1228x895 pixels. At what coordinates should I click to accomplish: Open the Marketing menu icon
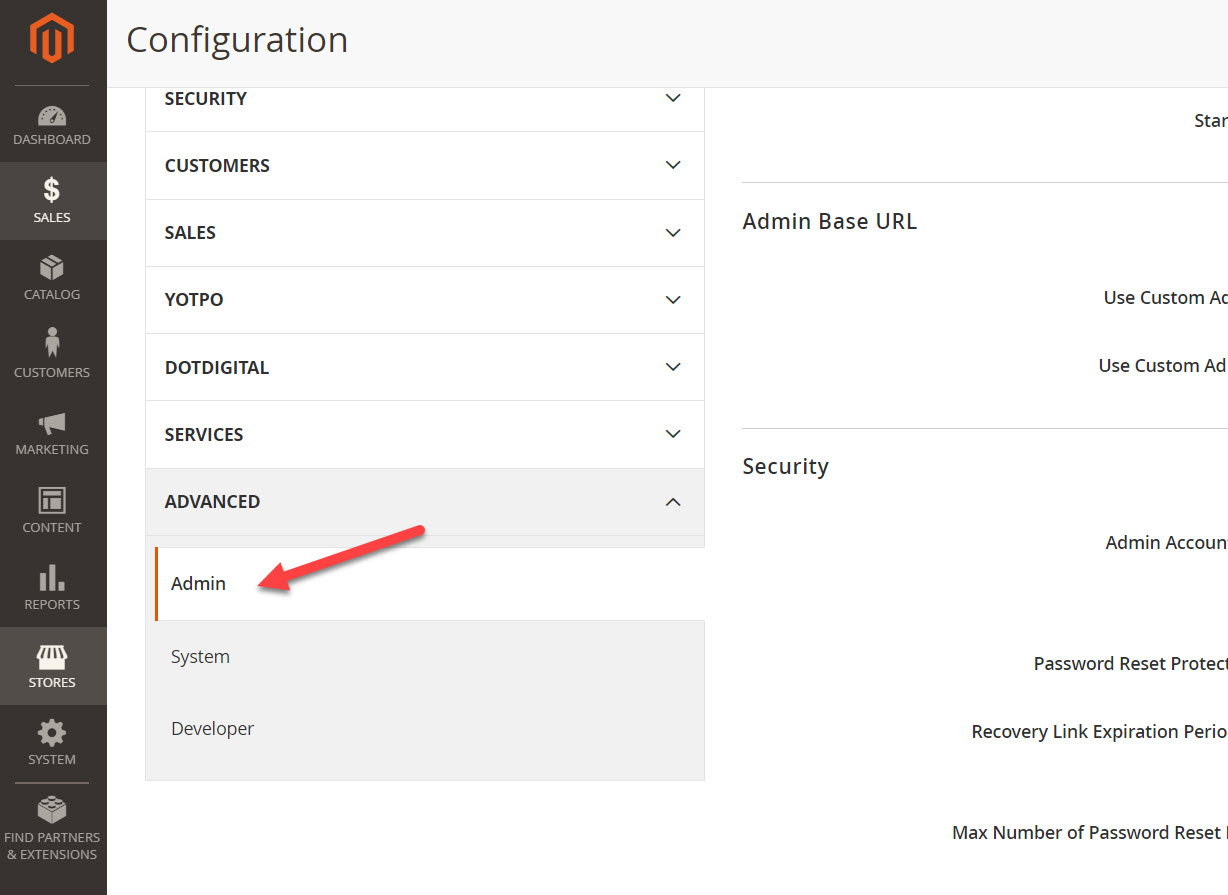(x=52, y=433)
